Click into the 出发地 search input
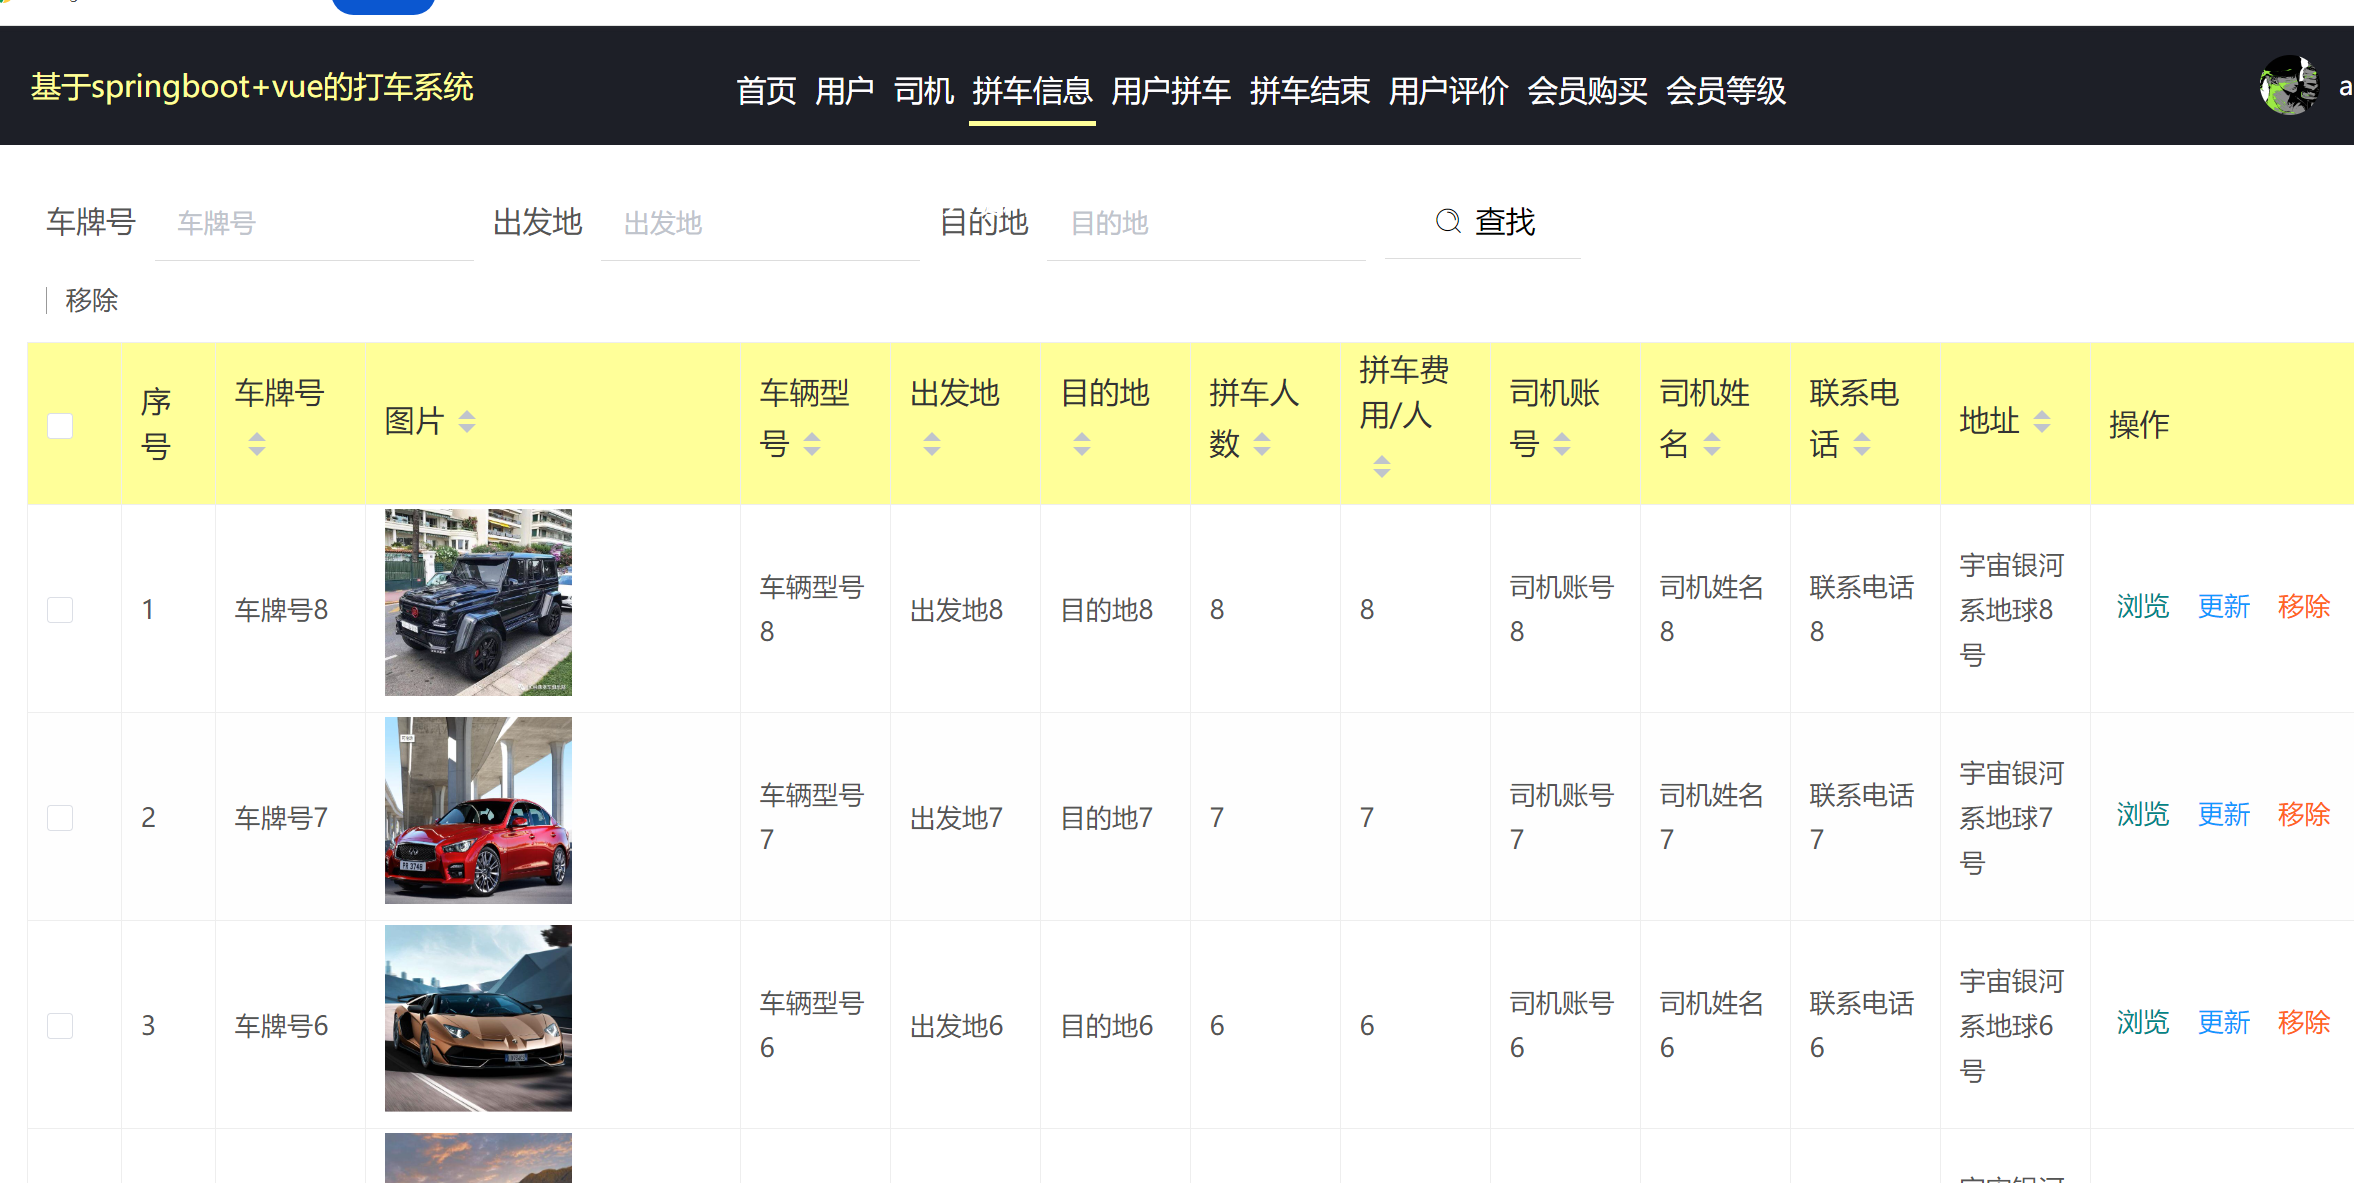 760,223
